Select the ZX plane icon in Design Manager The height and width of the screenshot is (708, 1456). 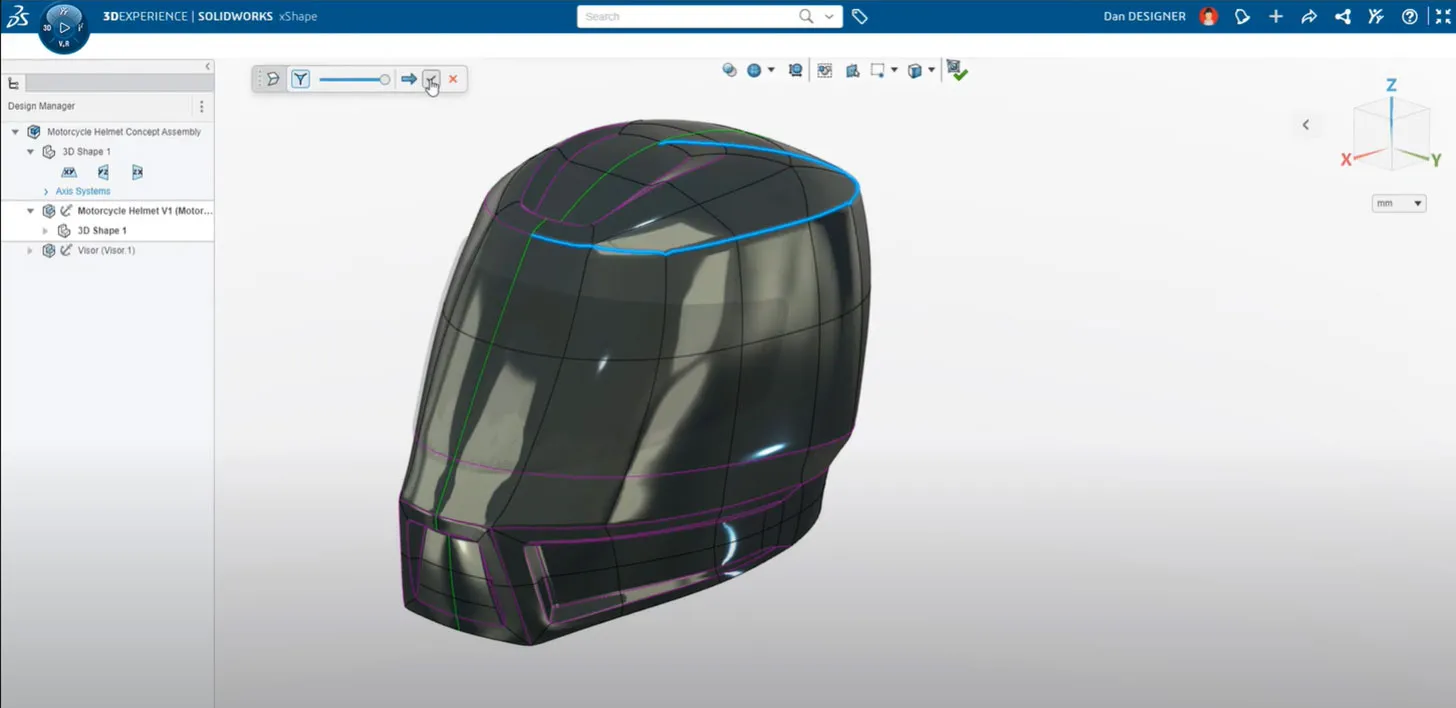(x=136, y=172)
